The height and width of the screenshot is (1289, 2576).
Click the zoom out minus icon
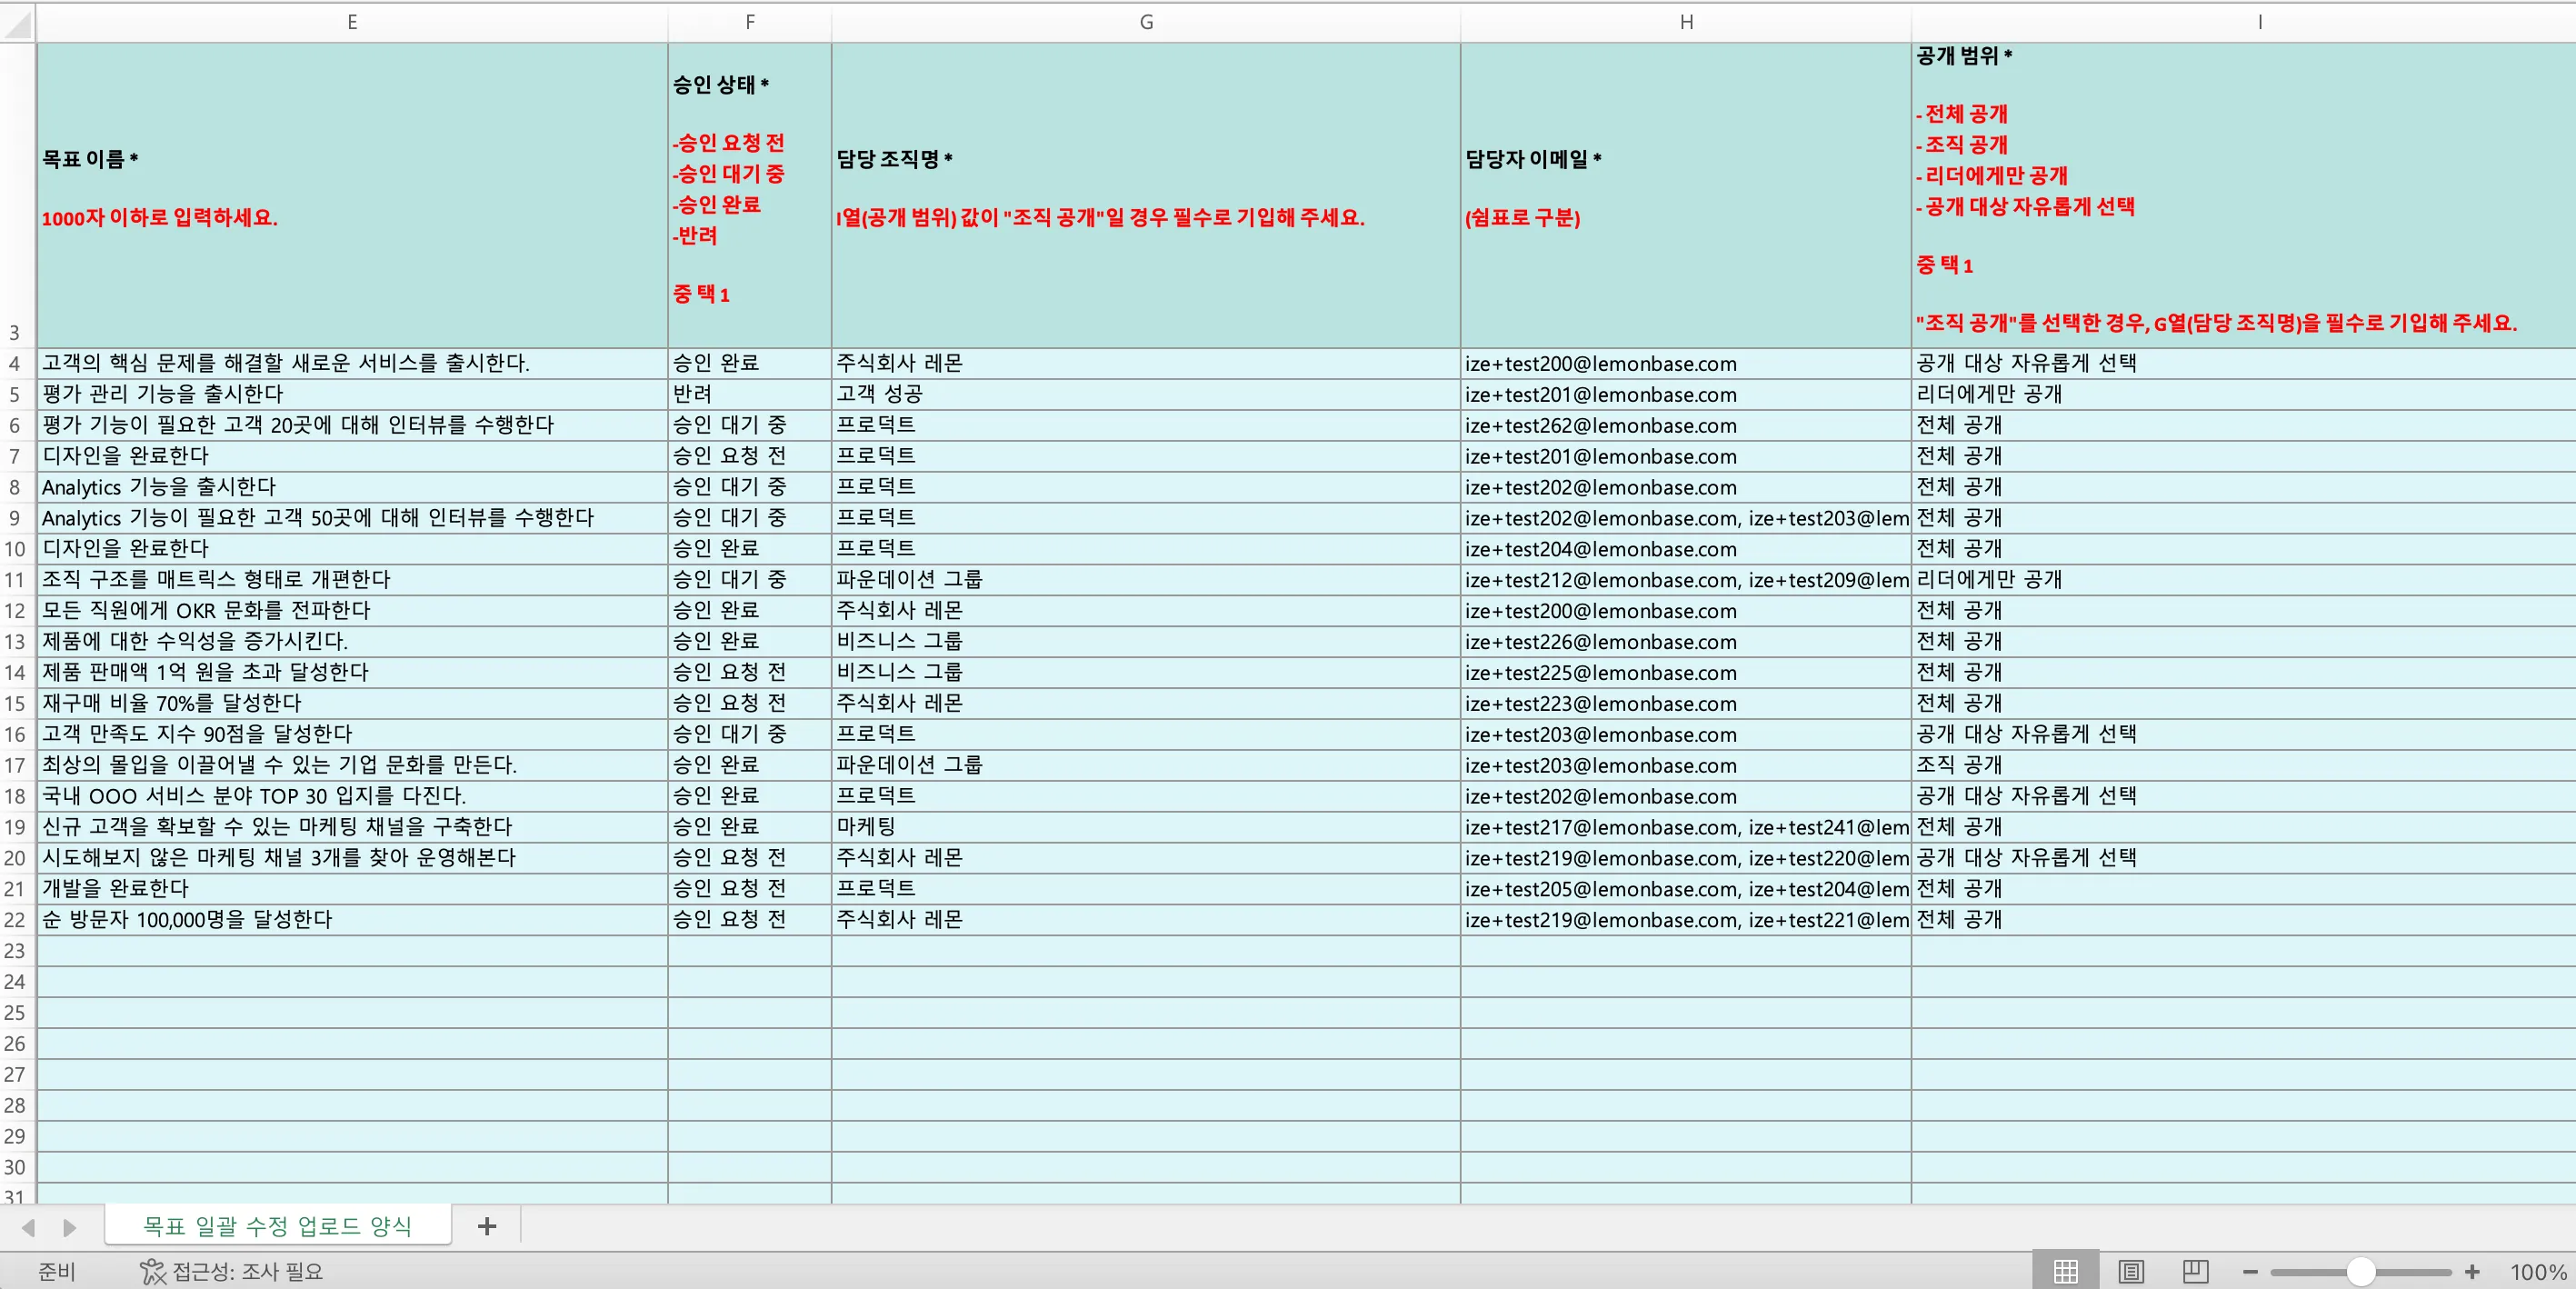2250,1272
